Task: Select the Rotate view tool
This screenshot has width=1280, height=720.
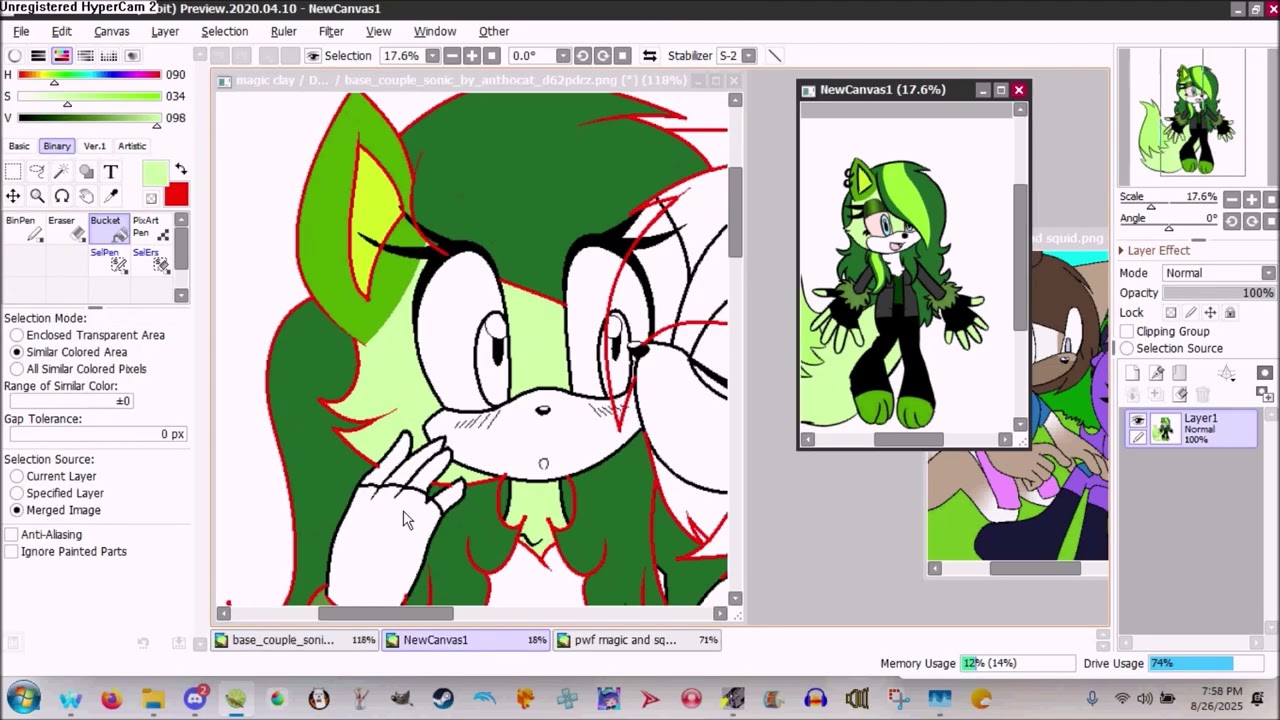Action: pos(61,196)
